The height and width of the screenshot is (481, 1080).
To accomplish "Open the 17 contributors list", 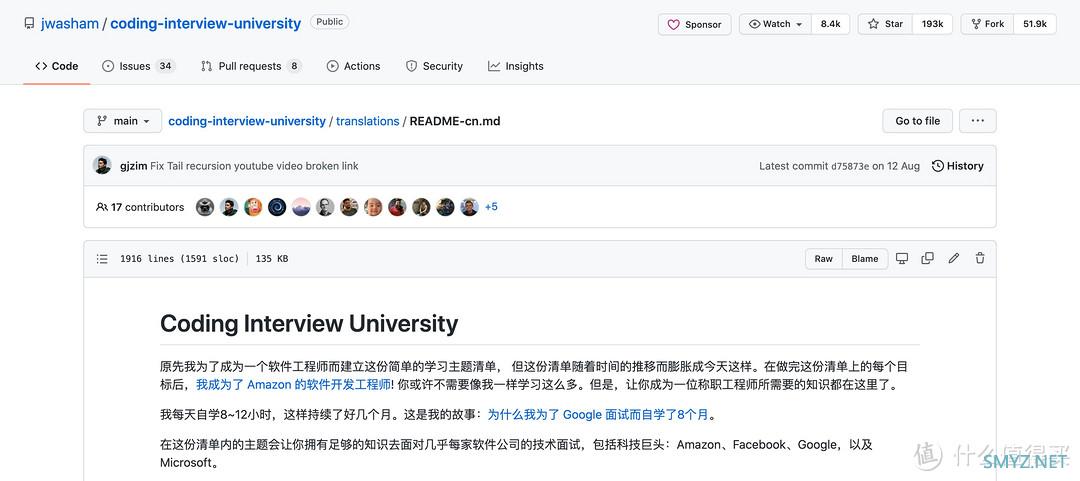I will click(141, 207).
